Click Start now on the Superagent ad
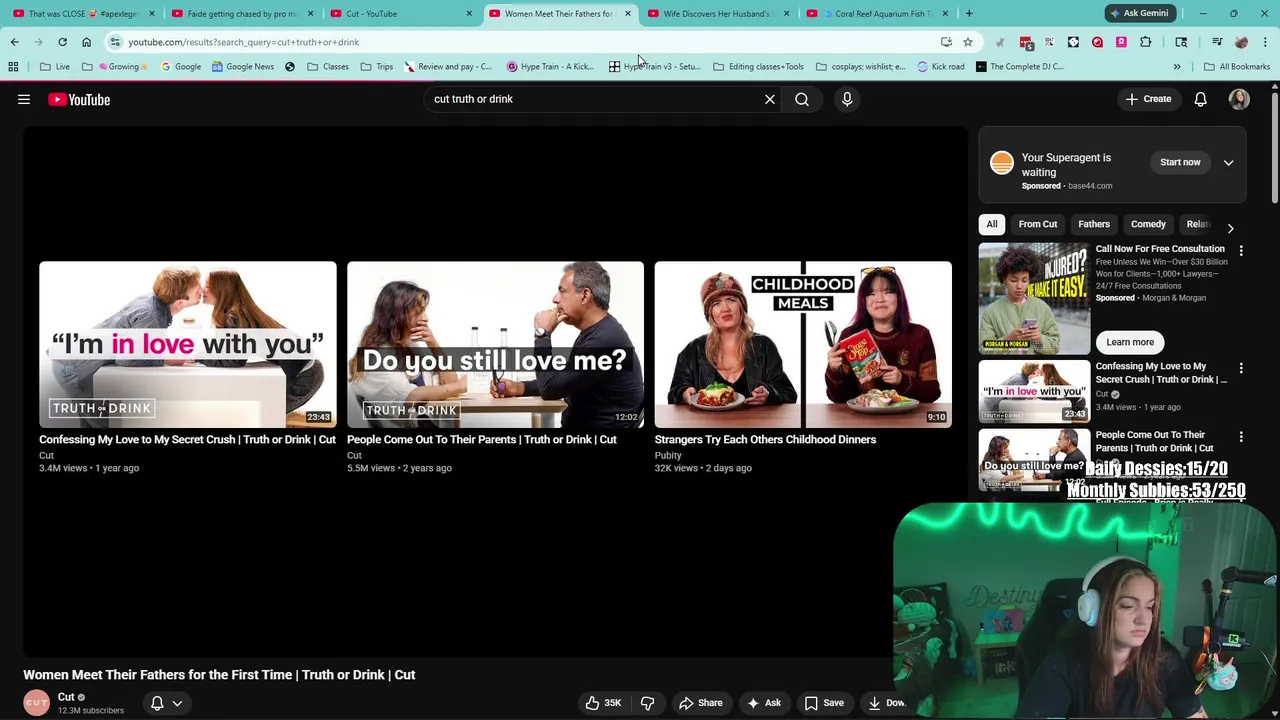 coord(1180,162)
